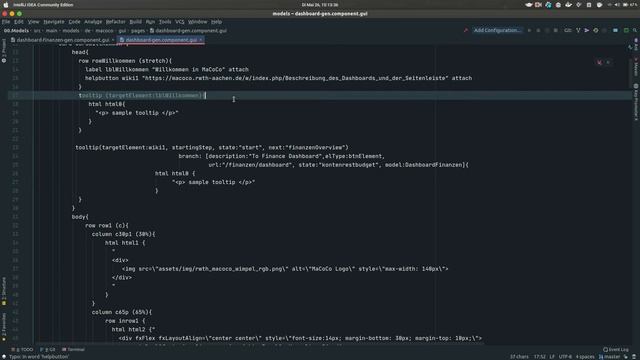The image size is (640, 360).
Task: Open the Event Log
Action: pyautogui.click(x=616, y=349)
